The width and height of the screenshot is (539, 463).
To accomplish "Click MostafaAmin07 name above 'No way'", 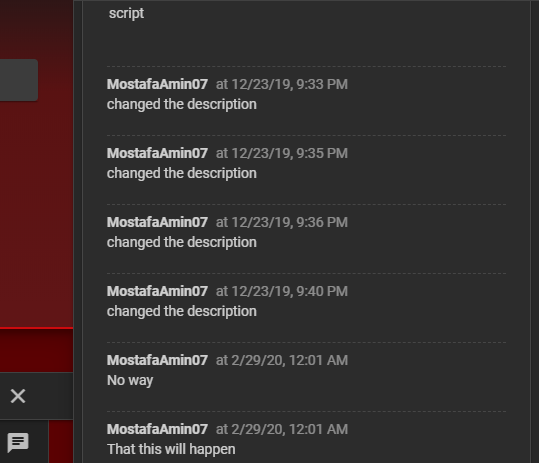I will 157,360.
